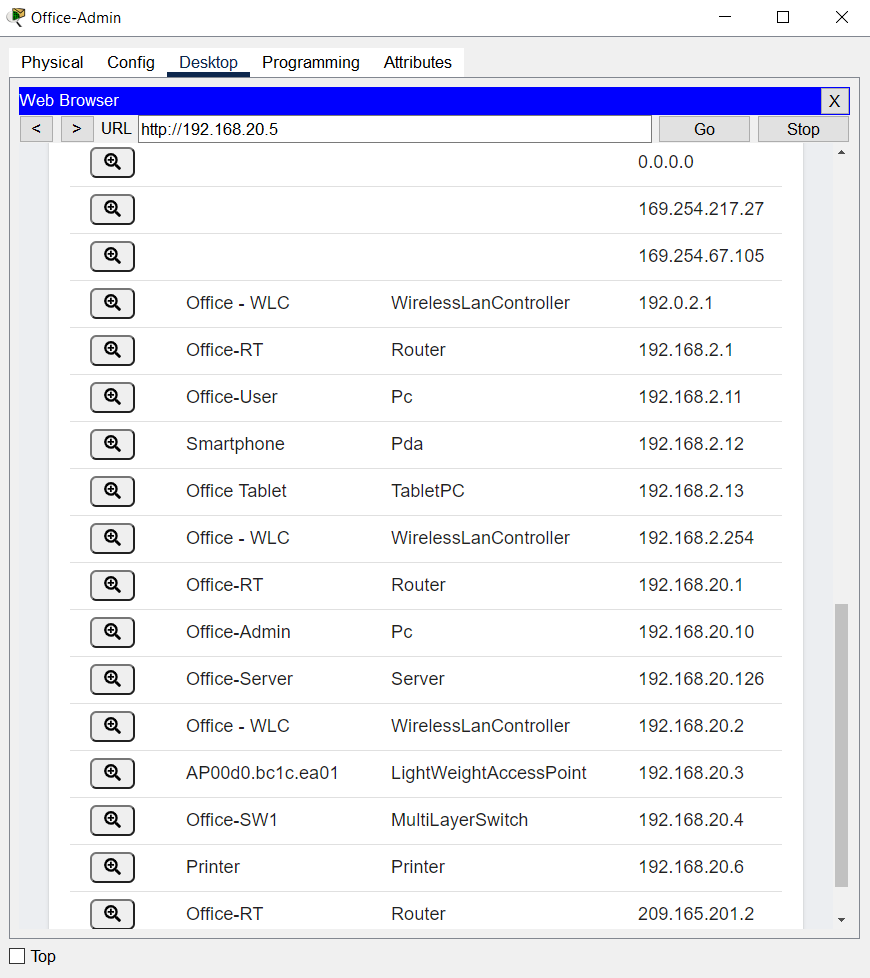
Task: Open details for the Printer using the magnifier
Action: (112, 867)
